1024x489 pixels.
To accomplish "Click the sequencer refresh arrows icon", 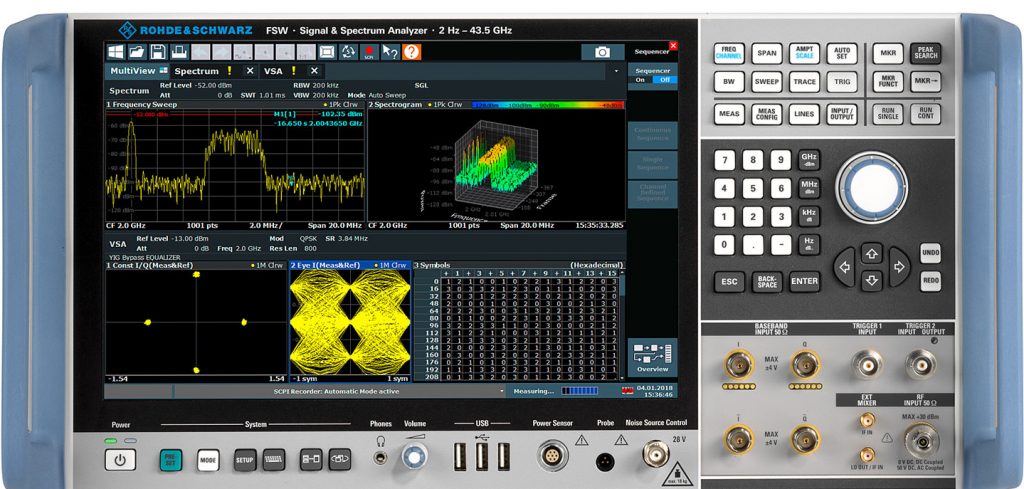I will coord(349,52).
